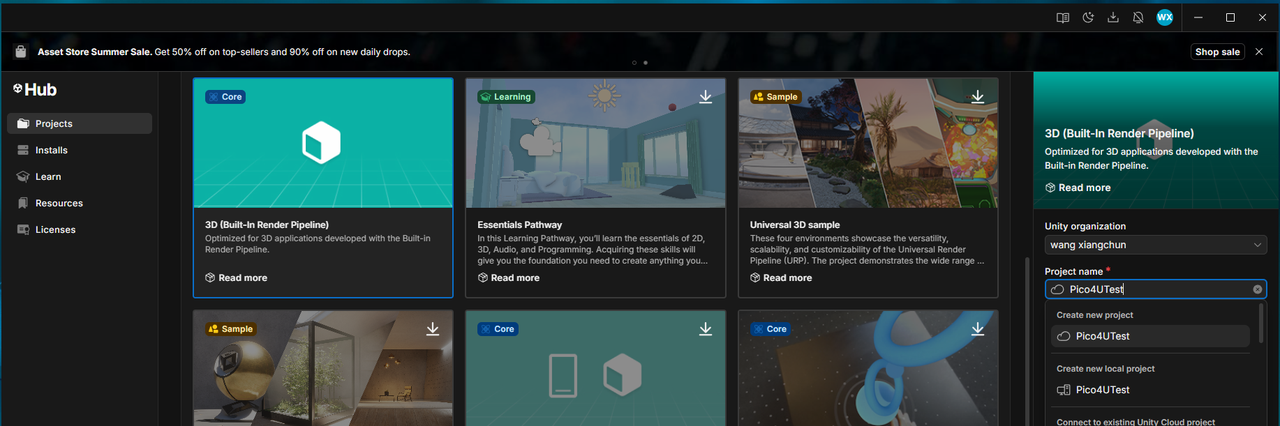Screen dimensions: 1280x426
Task: Dismiss the Asset Store sale banner
Action: (1259, 52)
